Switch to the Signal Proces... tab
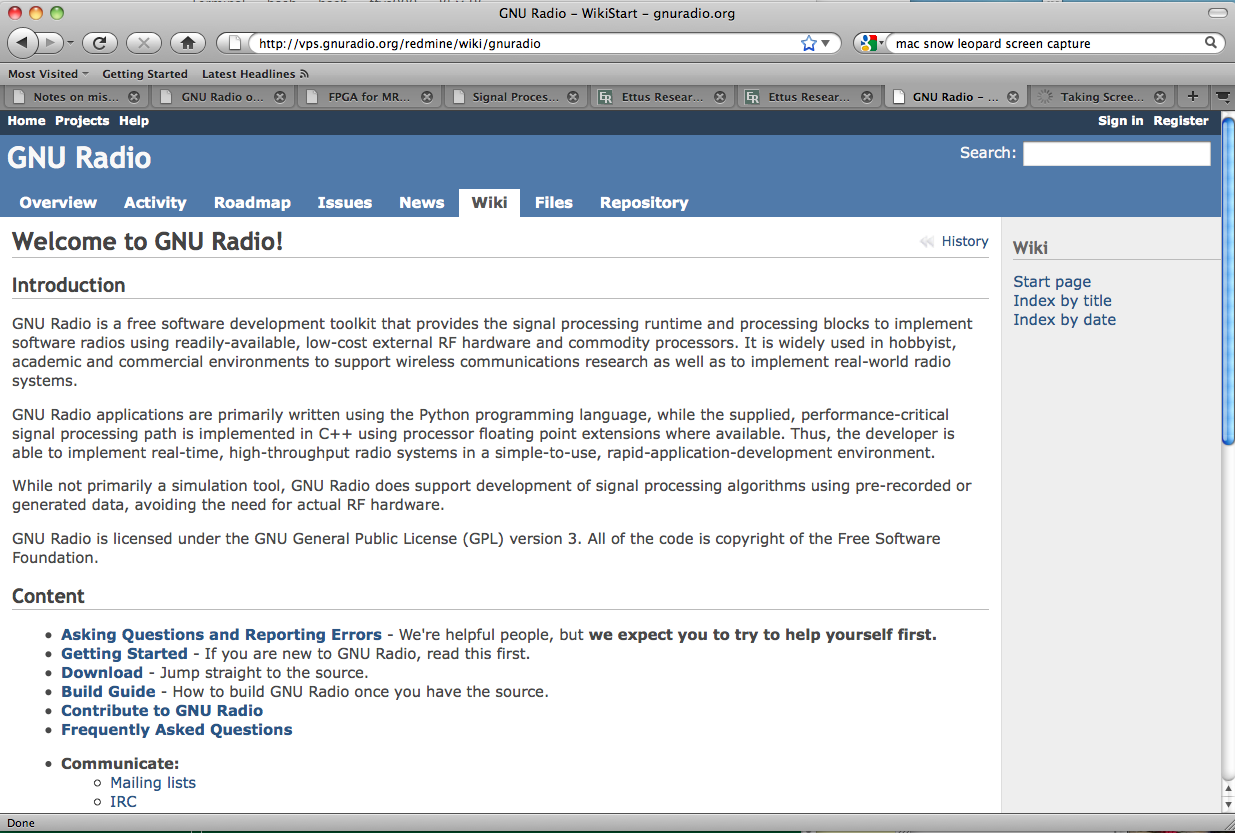The width and height of the screenshot is (1235, 833). coord(515,97)
